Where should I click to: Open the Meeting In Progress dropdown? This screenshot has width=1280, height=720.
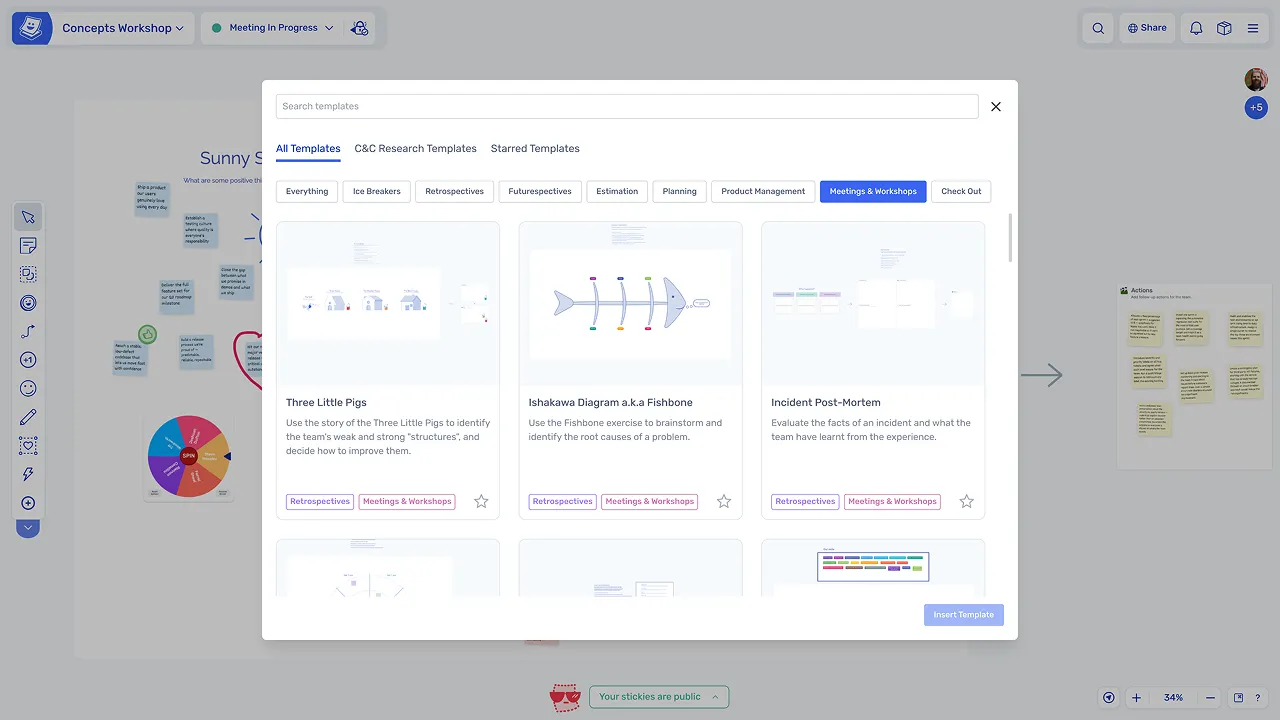pyautogui.click(x=272, y=28)
